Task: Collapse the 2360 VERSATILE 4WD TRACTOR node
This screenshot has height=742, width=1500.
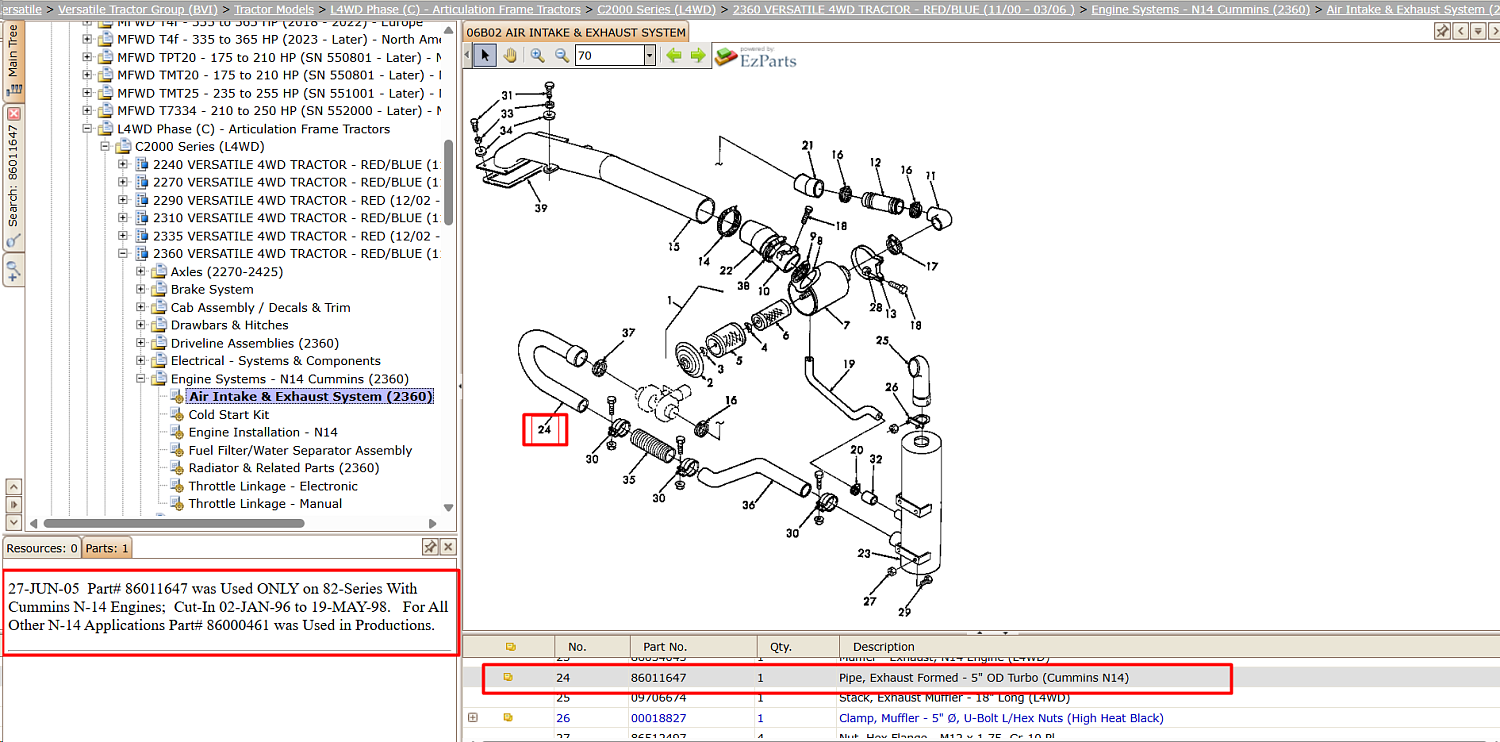Action: [x=123, y=254]
